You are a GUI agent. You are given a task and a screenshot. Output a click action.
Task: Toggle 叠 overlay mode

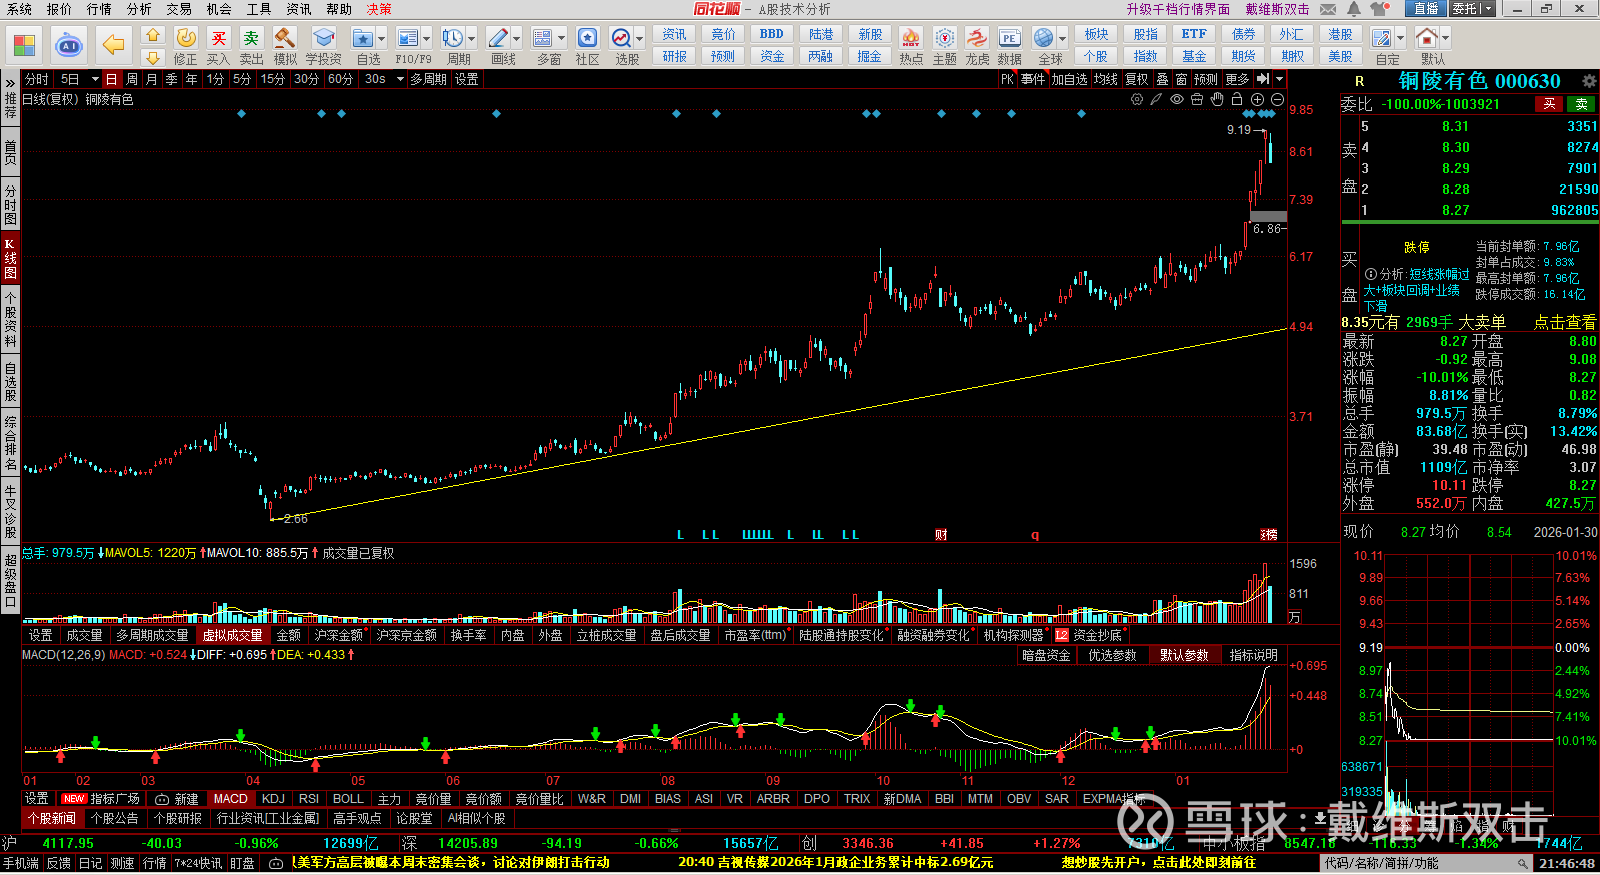pos(1162,79)
